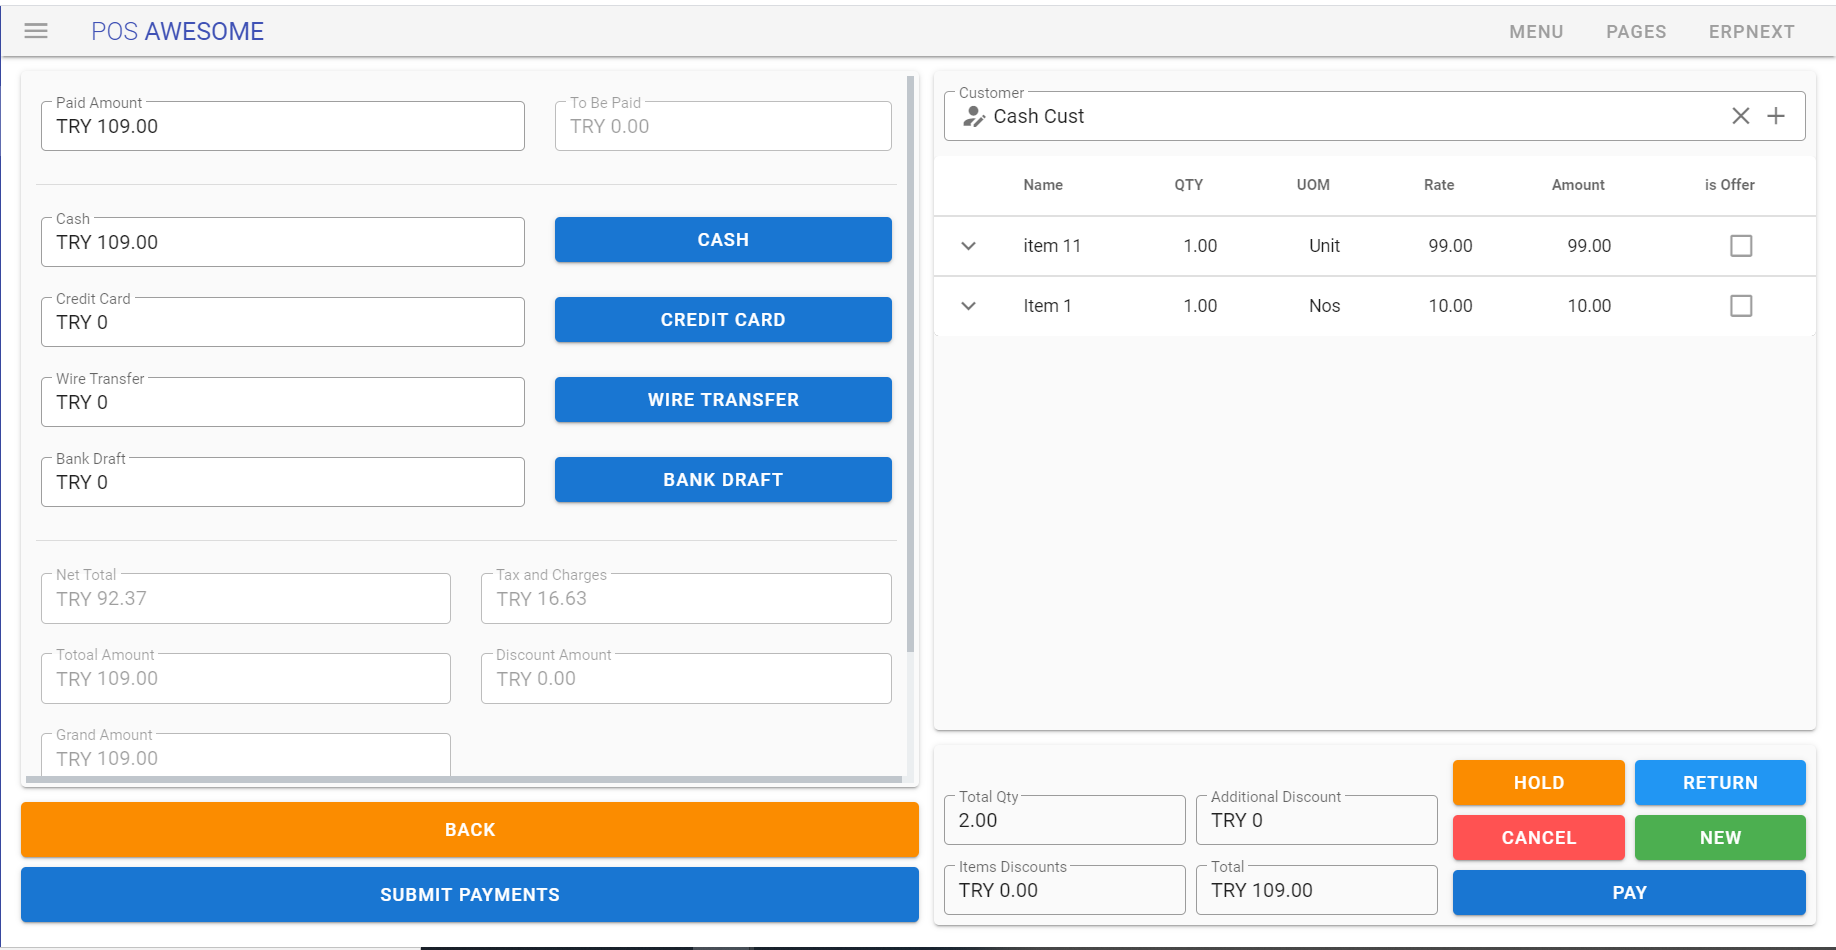Expand the Item 1 row details
1836x950 pixels.
[x=968, y=306]
